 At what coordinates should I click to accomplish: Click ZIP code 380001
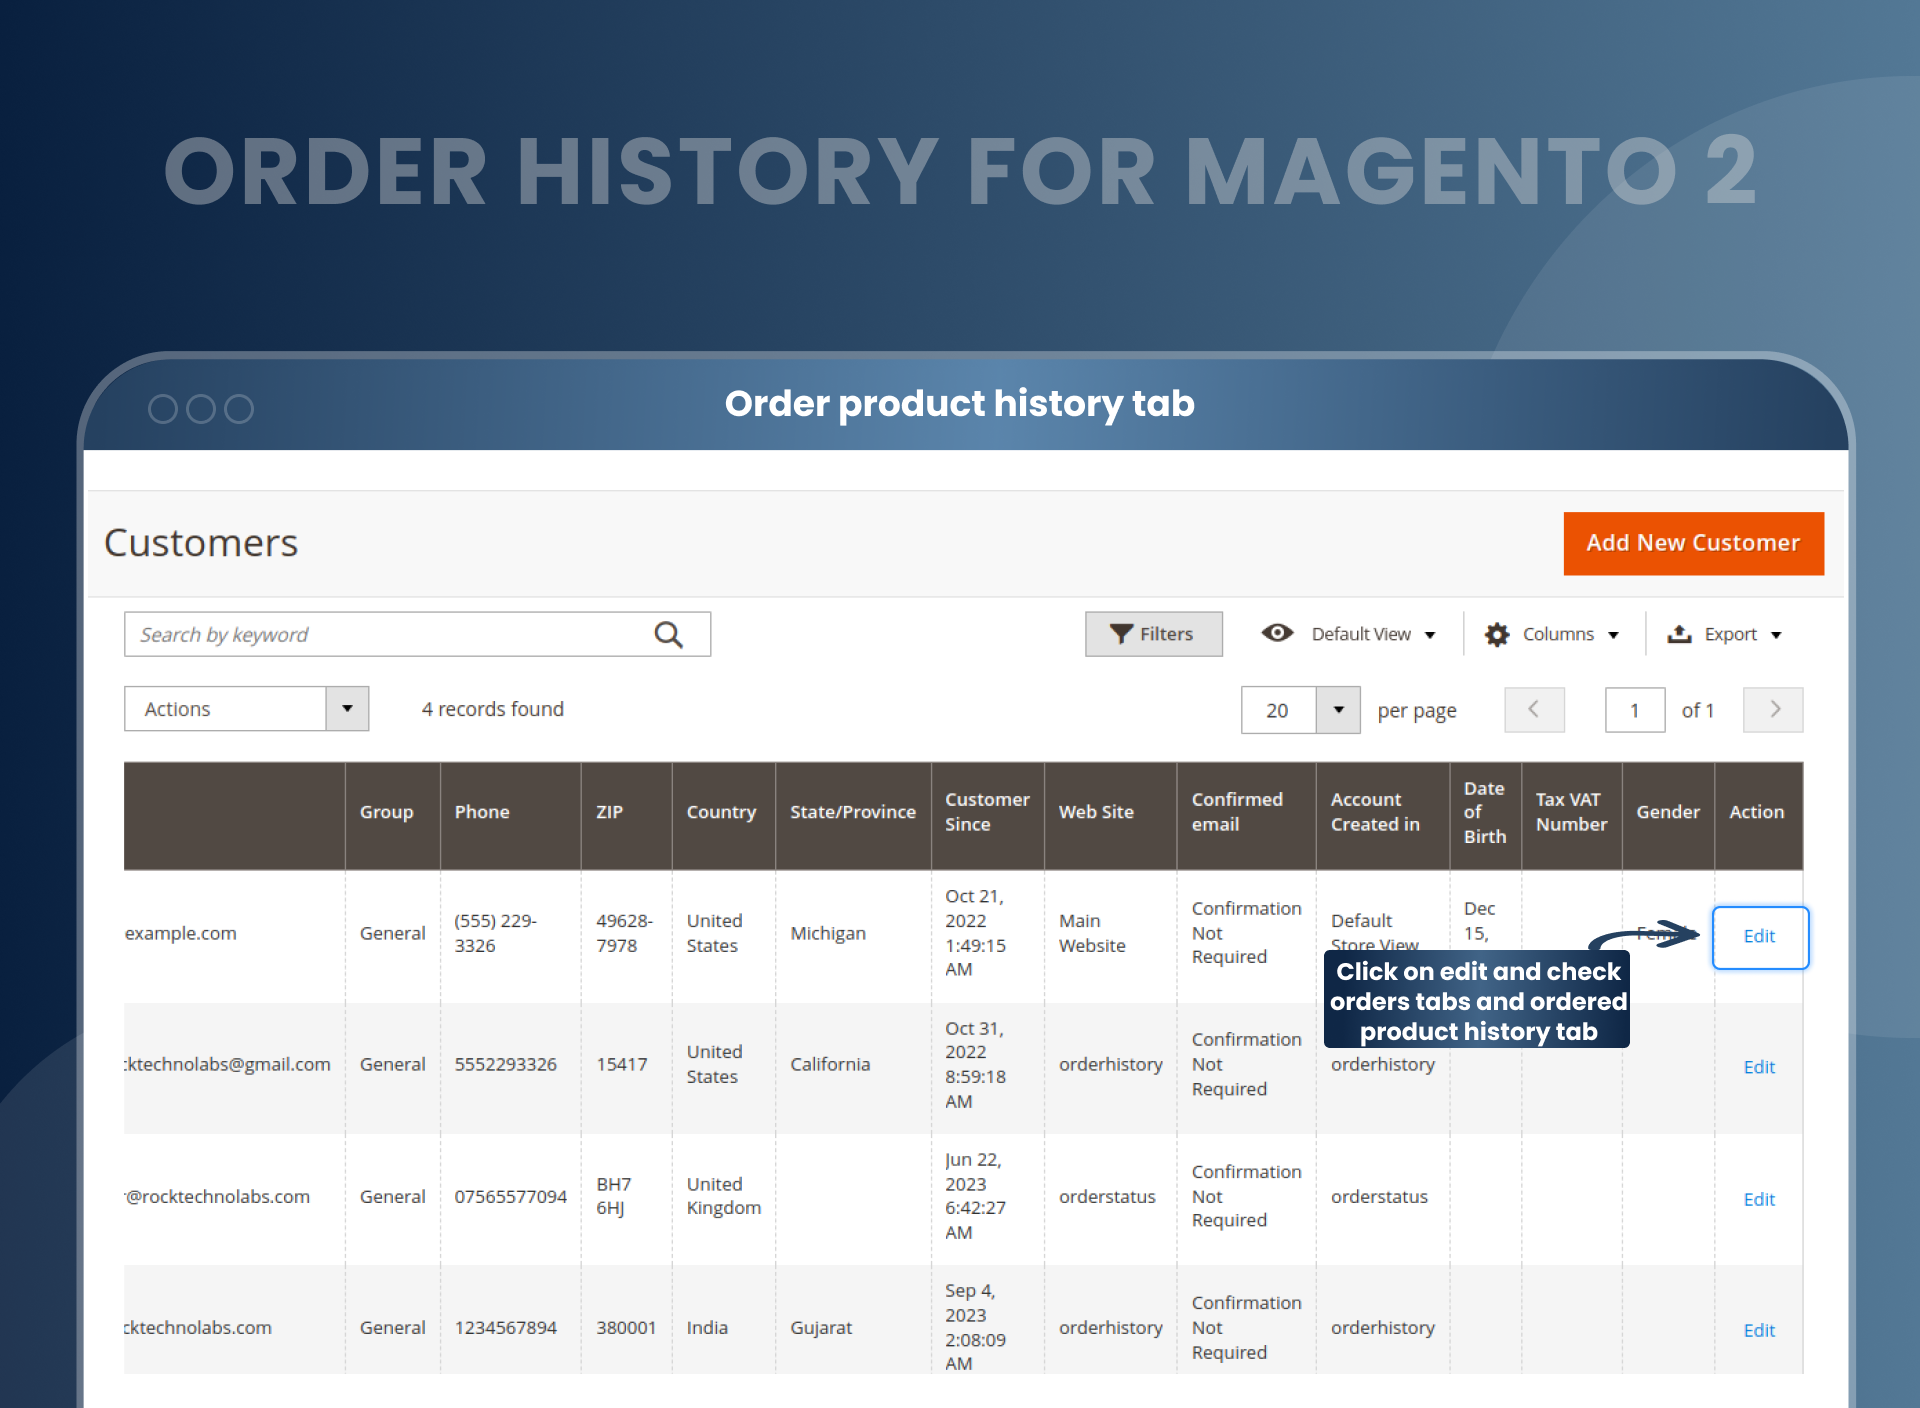pos(626,1327)
